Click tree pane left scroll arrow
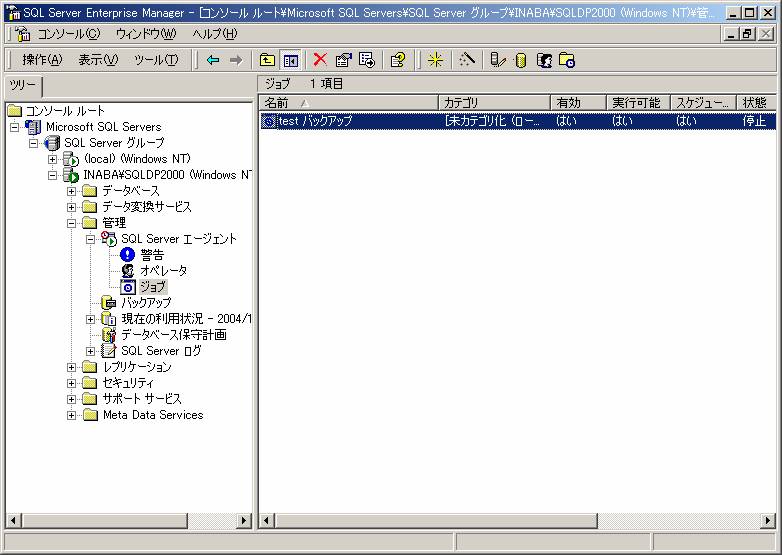Image resolution: width=782 pixels, height=555 pixels. (x=13, y=521)
